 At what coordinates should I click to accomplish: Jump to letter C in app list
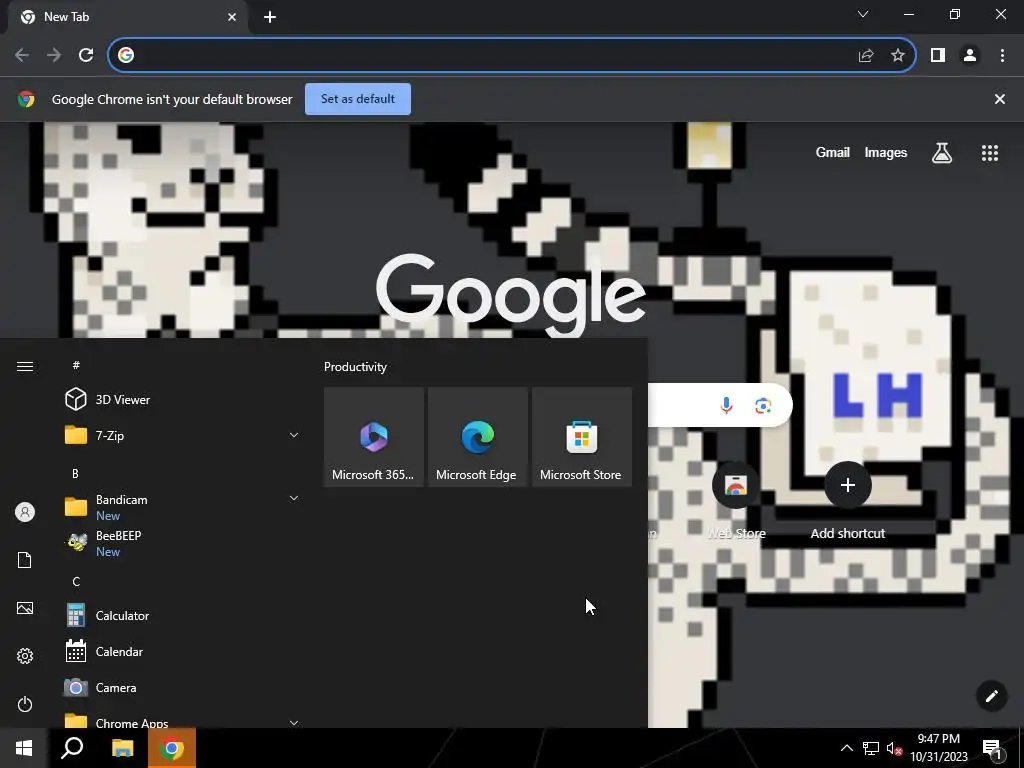click(x=76, y=582)
